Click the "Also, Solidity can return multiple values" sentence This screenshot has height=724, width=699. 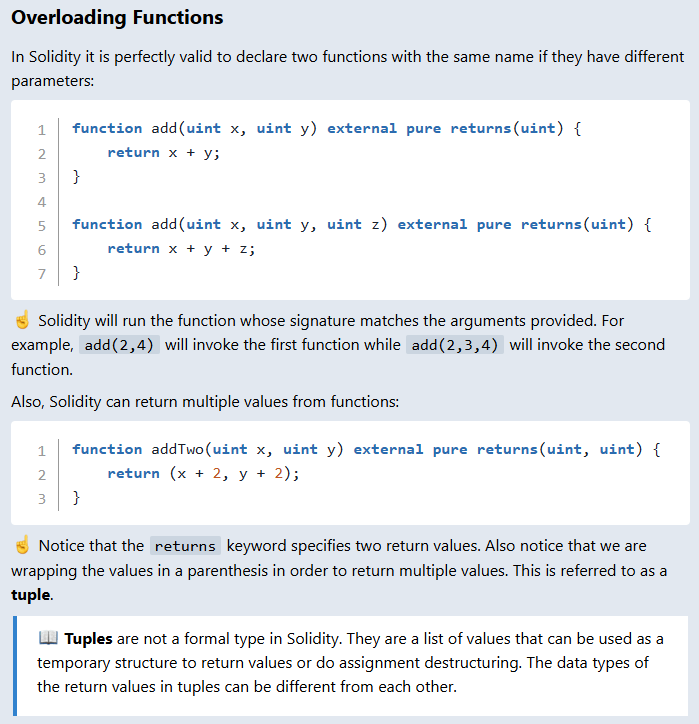click(x=205, y=402)
